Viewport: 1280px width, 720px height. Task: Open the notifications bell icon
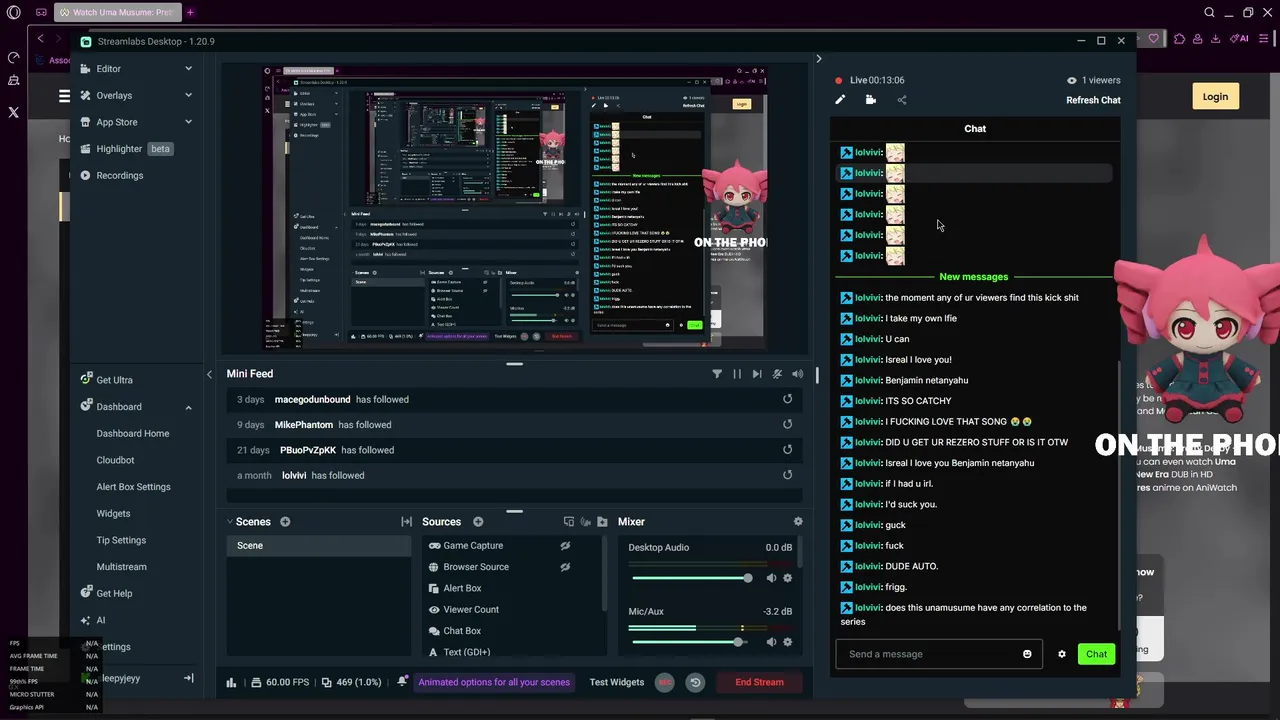(x=402, y=682)
